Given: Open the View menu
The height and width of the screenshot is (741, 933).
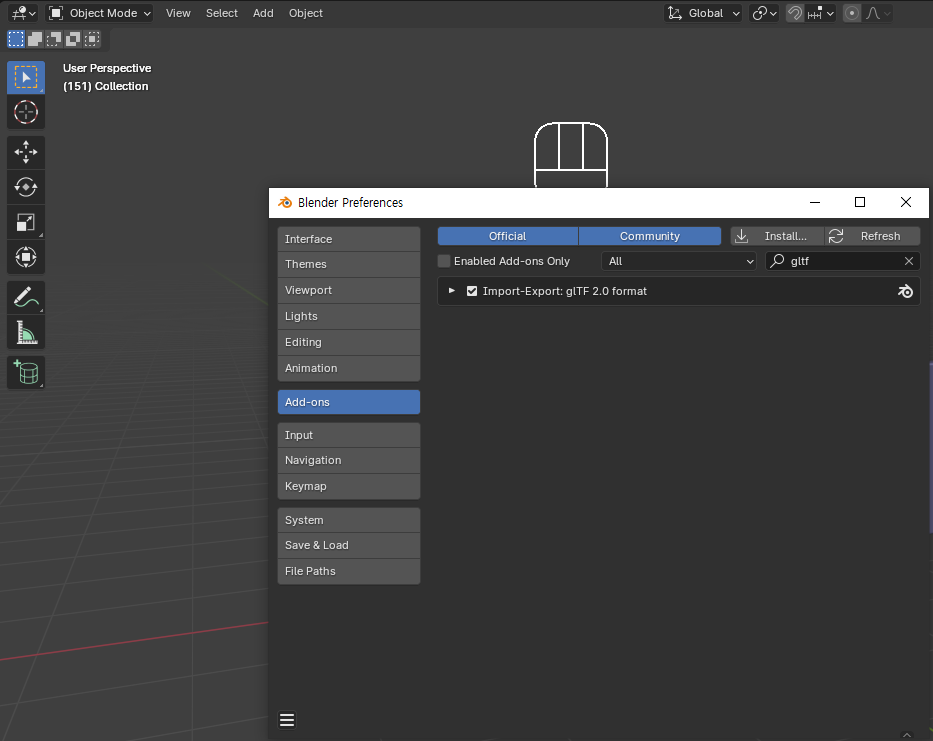Looking at the screenshot, I should click(178, 13).
